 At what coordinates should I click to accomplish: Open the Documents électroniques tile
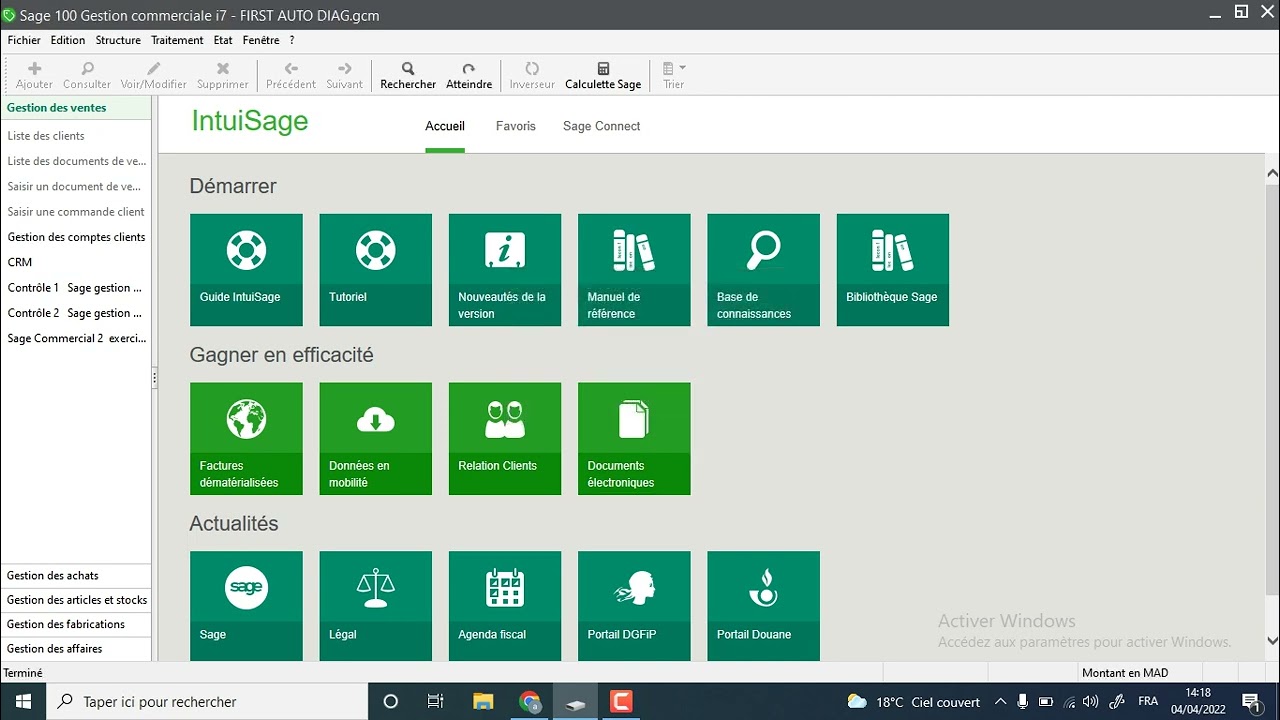[634, 439]
